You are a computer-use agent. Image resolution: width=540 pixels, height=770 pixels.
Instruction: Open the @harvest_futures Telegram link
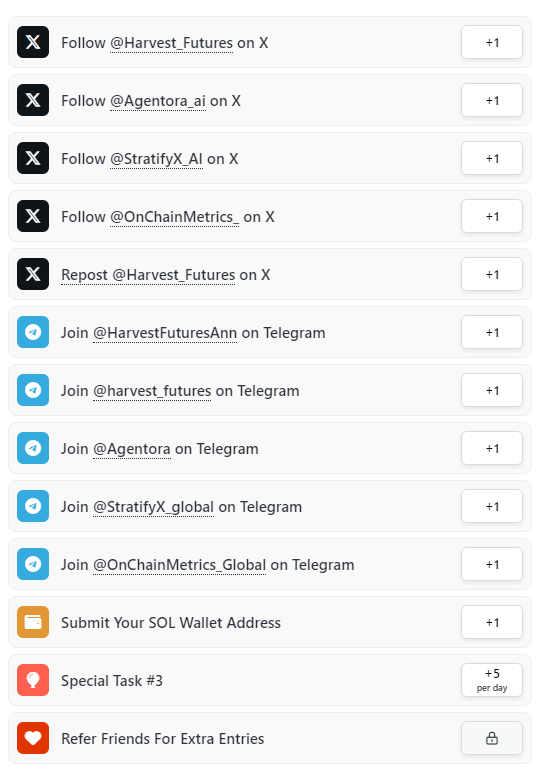click(x=152, y=391)
